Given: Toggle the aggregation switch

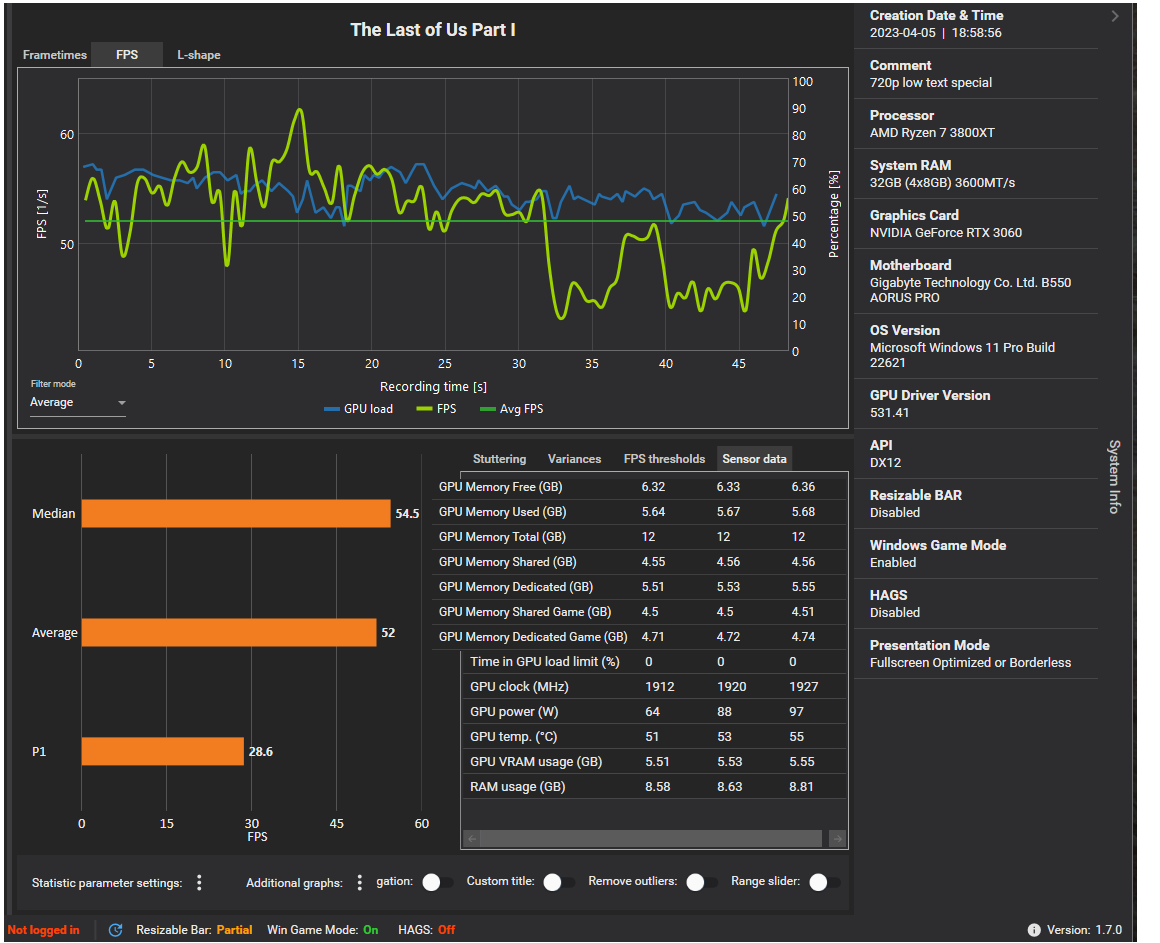Looking at the screenshot, I should pyautogui.click(x=437, y=882).
